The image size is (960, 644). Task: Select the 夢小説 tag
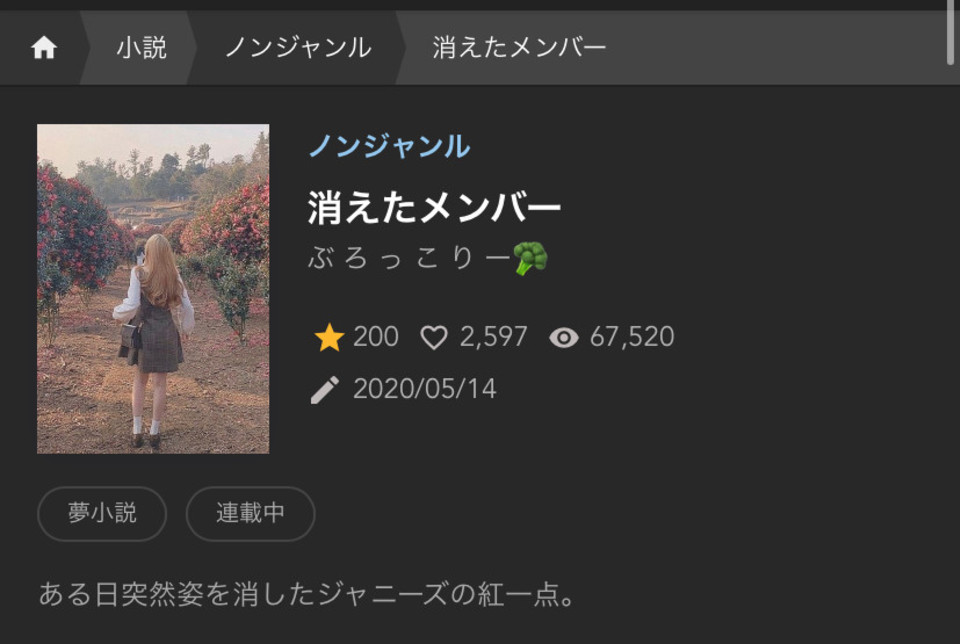(x=102, y=514)
